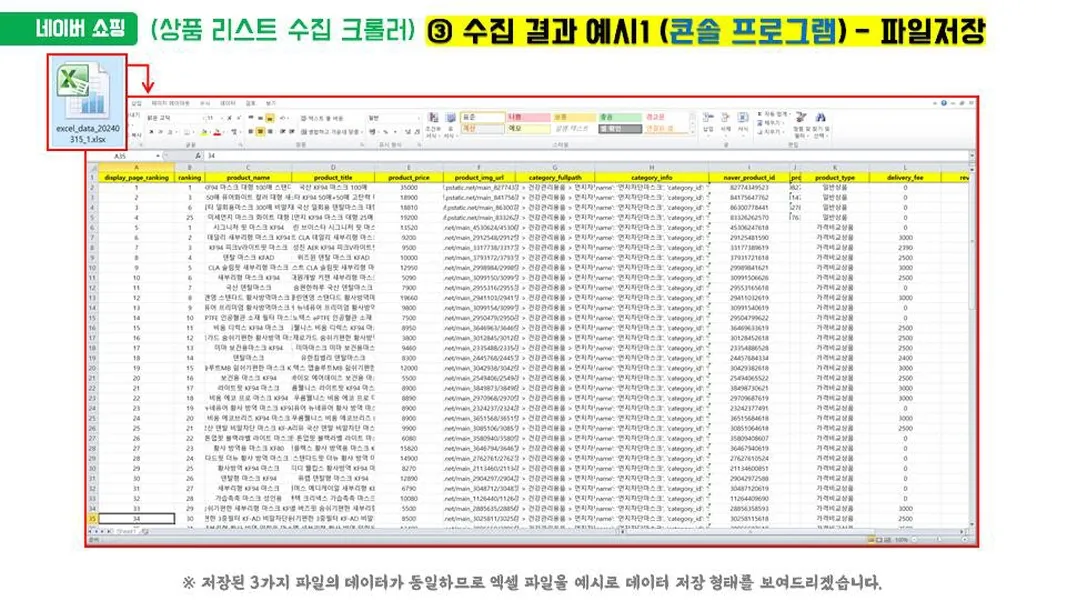Click the text orientation icon
The height and width of the screenshot is (600, 1066).
point(283,118)
